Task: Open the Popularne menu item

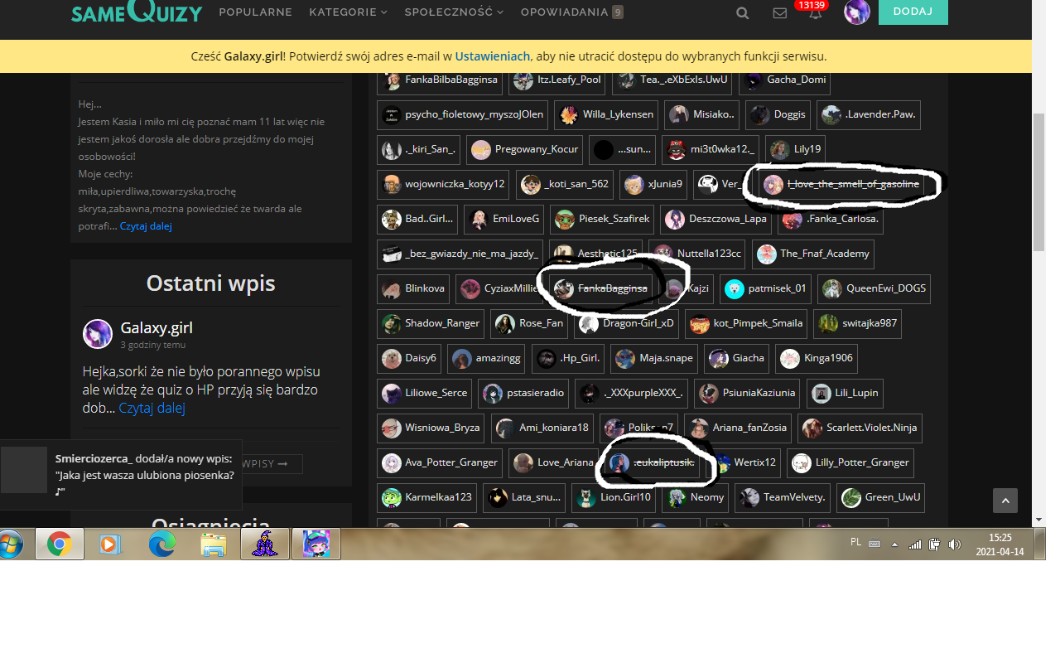Action: coord(255,12)
